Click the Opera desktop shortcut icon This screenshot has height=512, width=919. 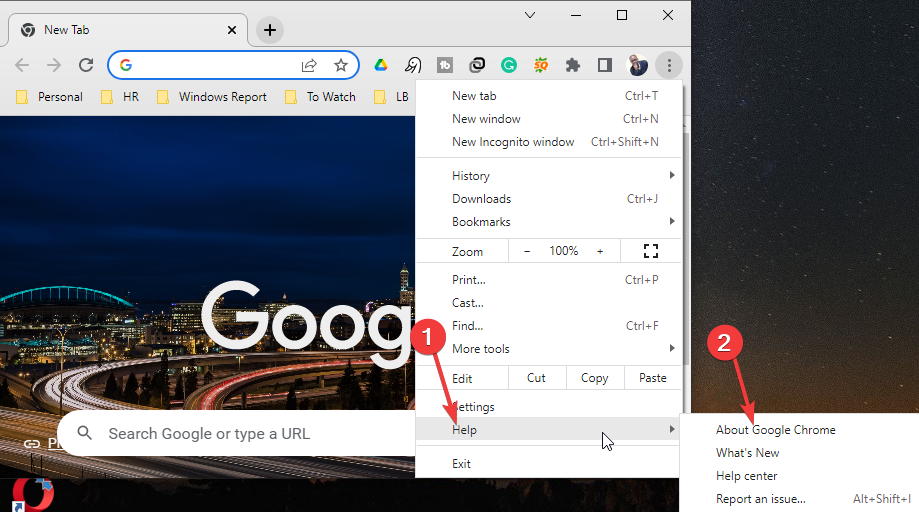coord(32,494)
